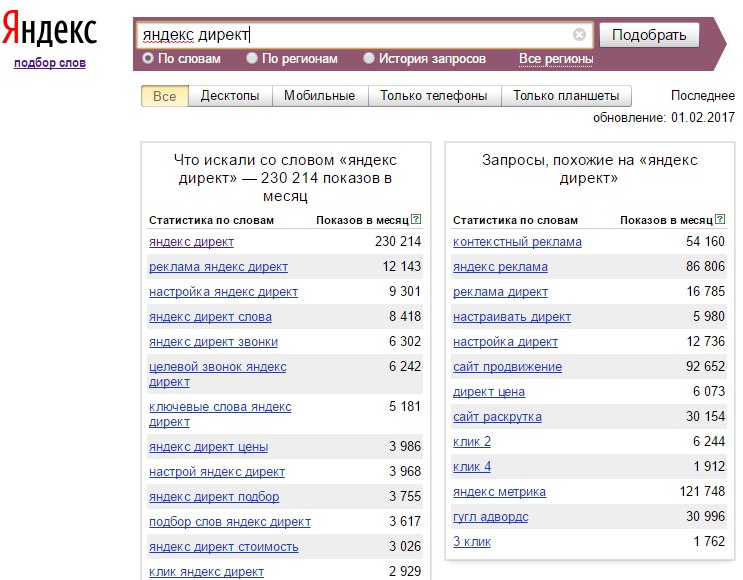Switch to the 'Только телефоны' tab
The image size is (743, 580).
click(434, 96)
